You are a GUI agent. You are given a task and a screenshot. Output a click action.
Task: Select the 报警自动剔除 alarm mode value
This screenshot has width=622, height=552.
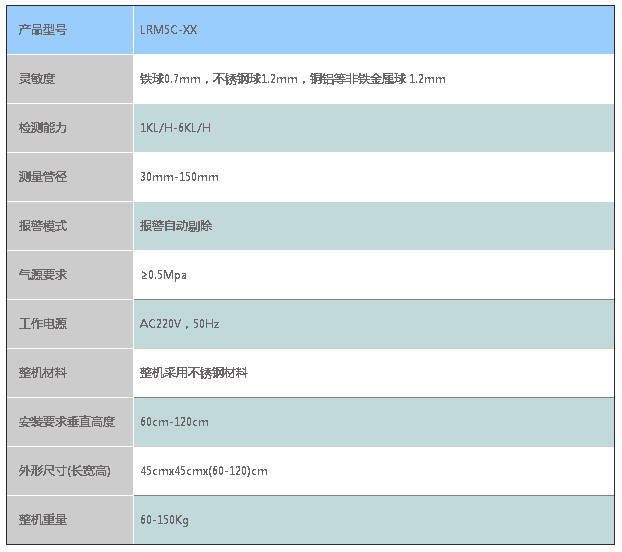176,226
